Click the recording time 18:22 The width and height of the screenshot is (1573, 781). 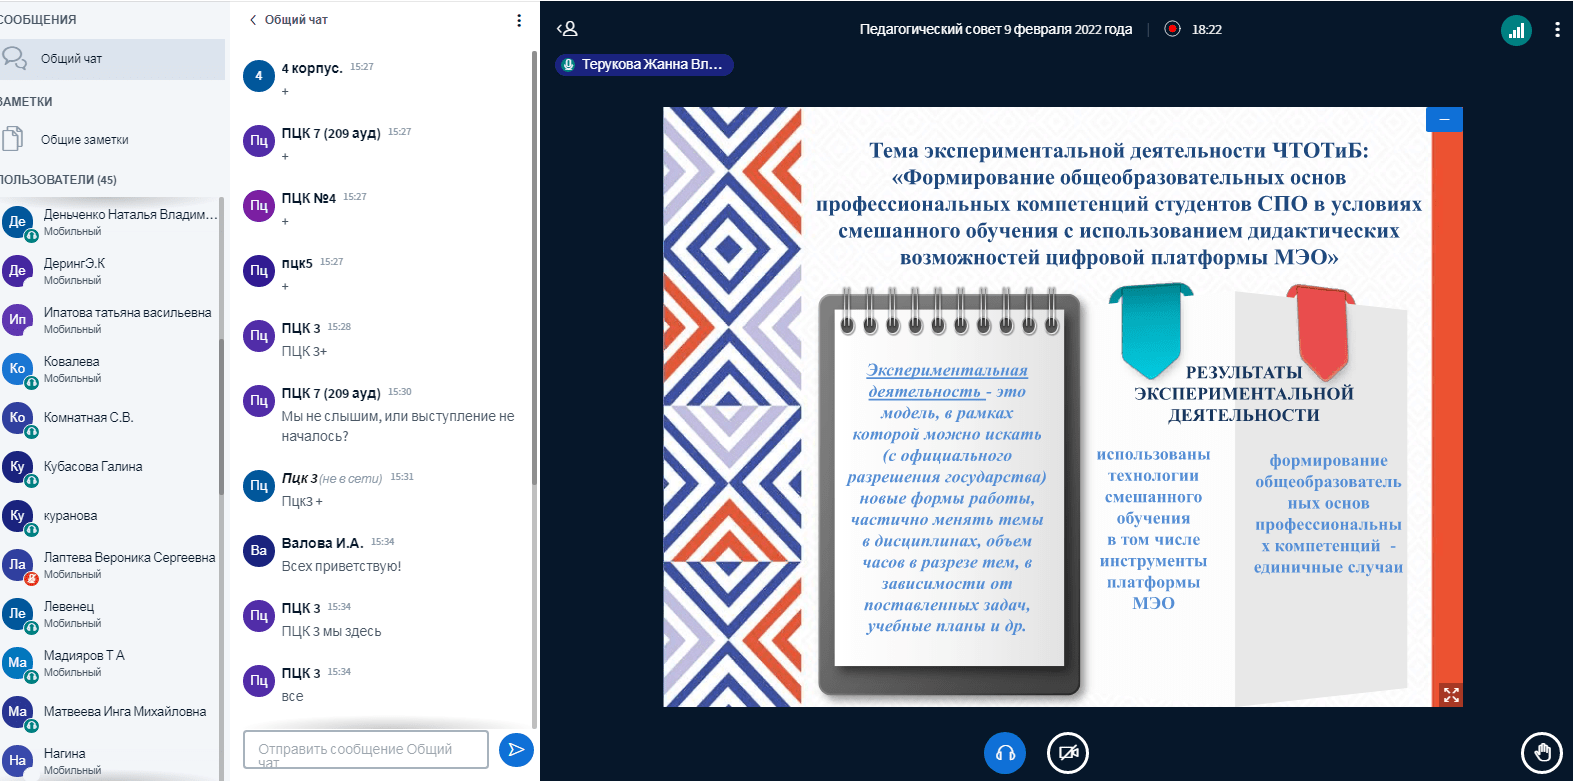pos(1207,29)
